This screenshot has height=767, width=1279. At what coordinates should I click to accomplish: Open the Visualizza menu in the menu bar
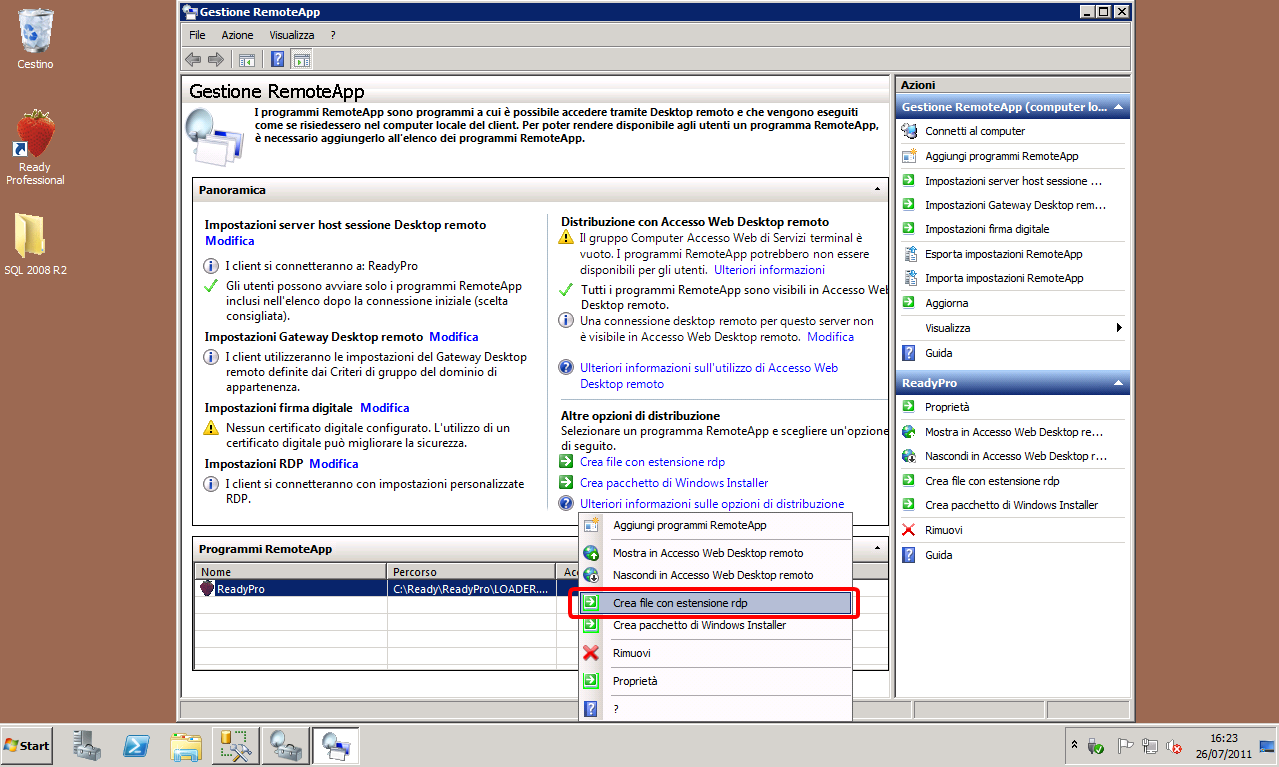point(292,35)
